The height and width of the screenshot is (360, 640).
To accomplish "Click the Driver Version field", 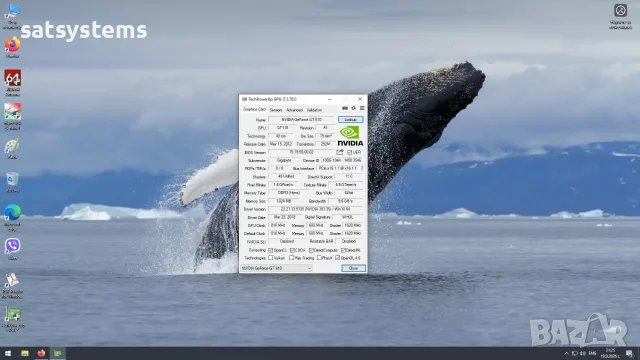I will coord(316,209).
